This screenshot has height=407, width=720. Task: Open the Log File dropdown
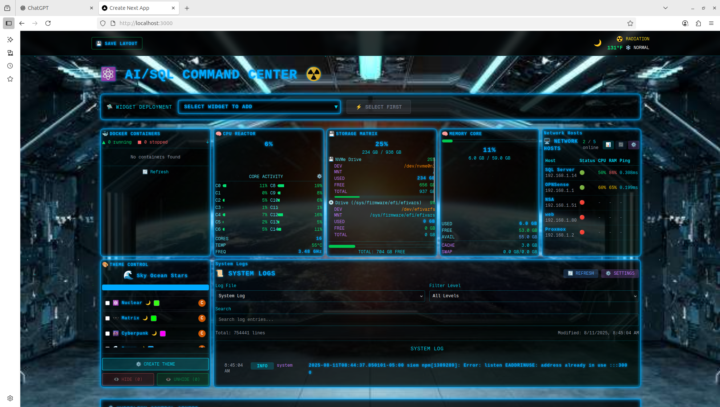pos(320,296)
